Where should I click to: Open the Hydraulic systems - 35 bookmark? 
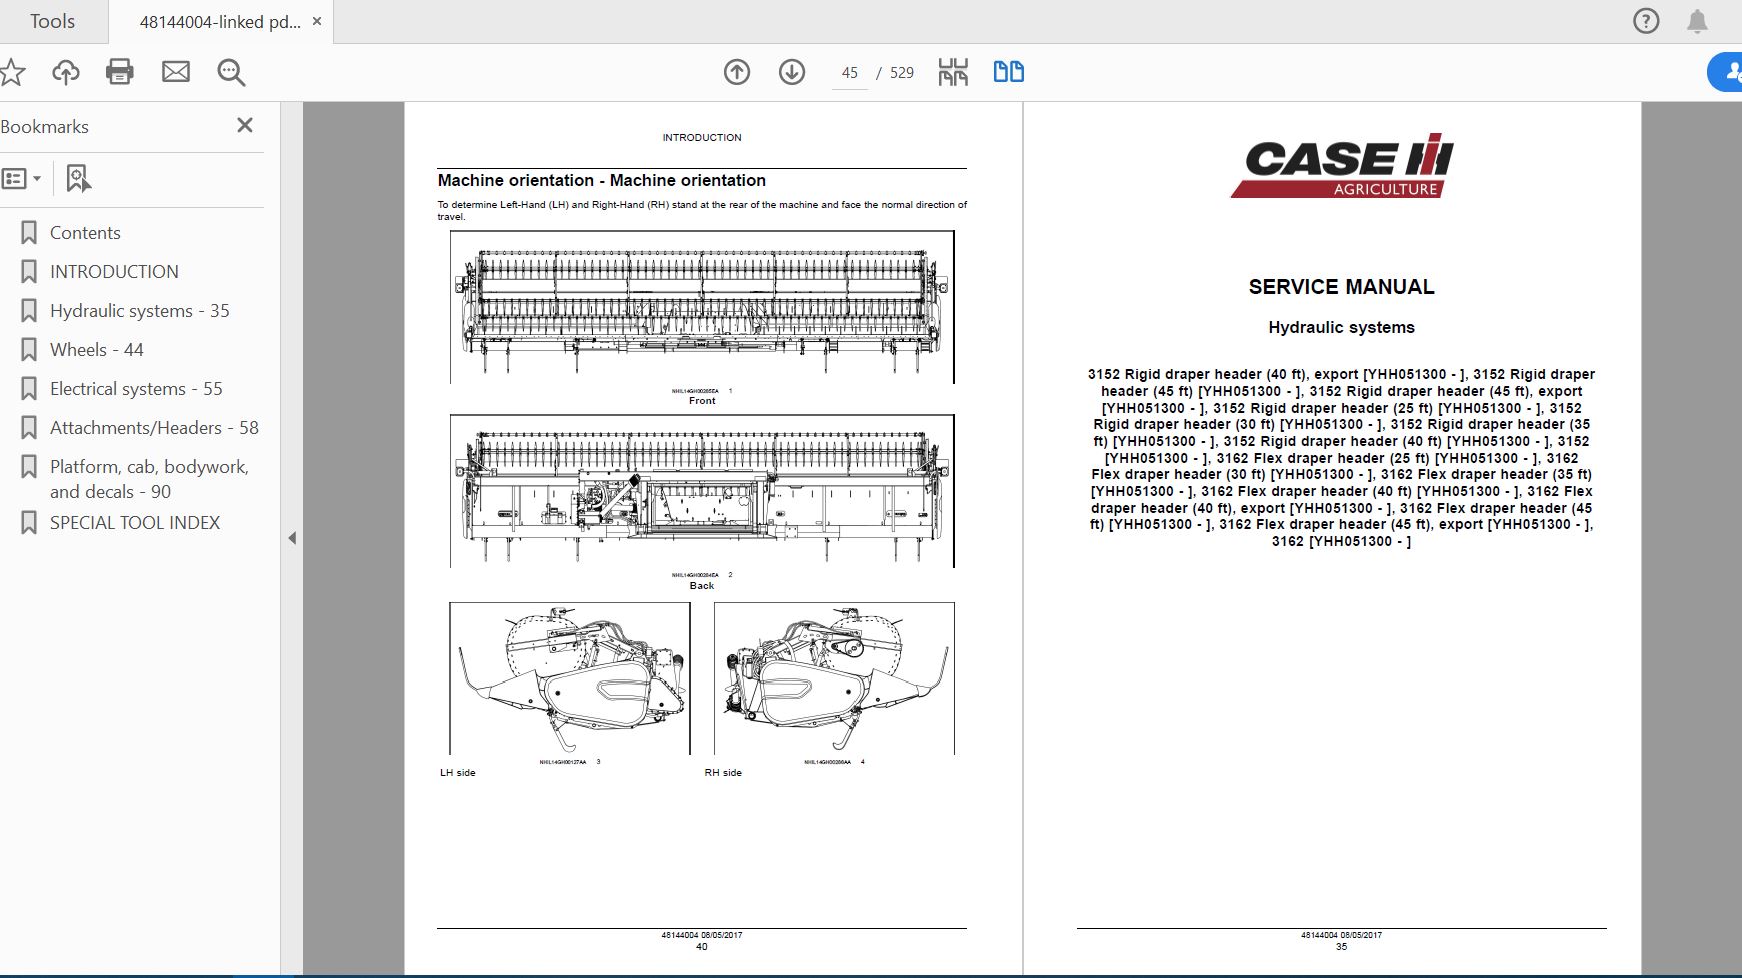pyautogui.click(x=140, y=311)
